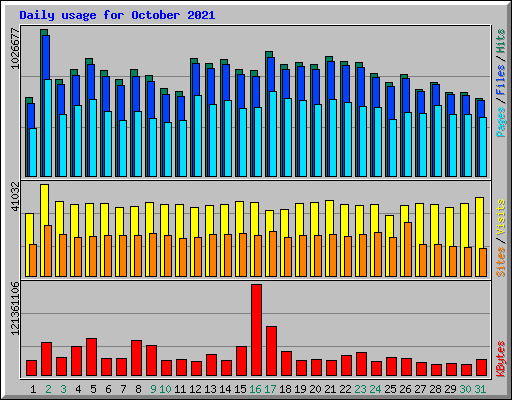Click day label 28 on the x-axis
Image resolution: width=512 pixels, height=400 pixels.
(435, 389)
